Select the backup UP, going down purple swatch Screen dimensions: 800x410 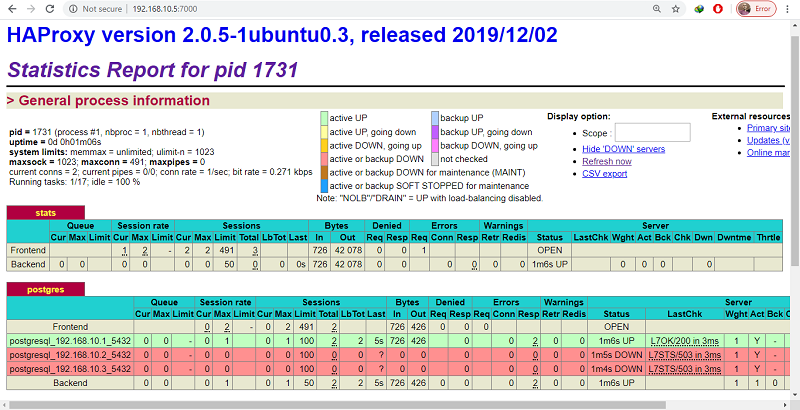pos(435,132)
